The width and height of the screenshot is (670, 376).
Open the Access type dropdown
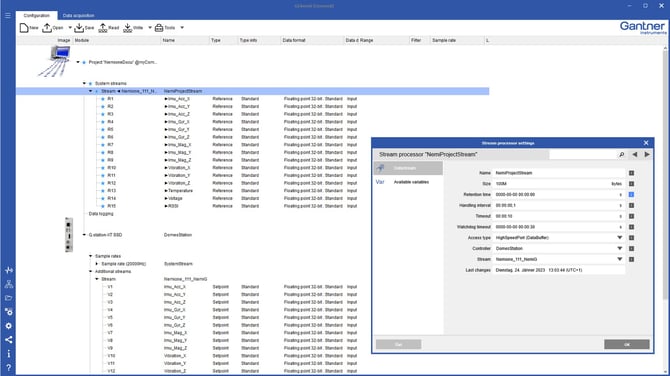coord(620,238)
